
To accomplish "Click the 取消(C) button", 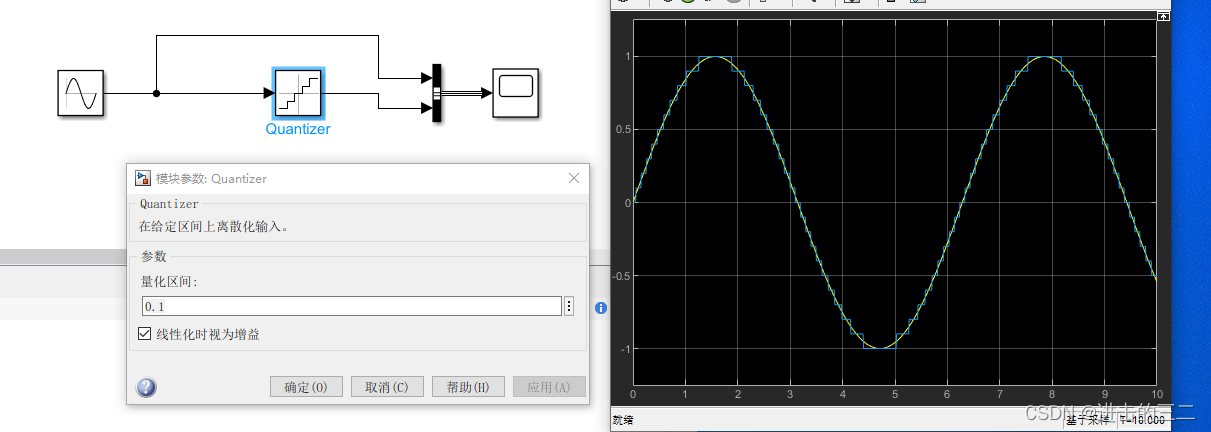I will point(387,387).
